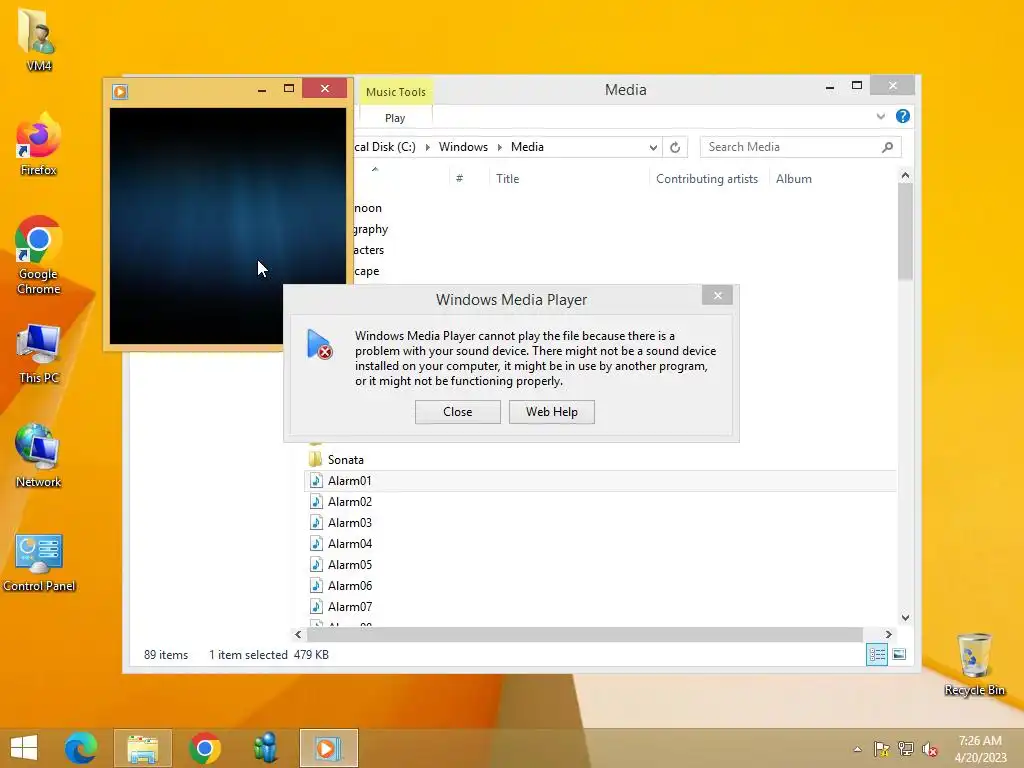Viewport: 1024px width, 768px height.
Task: Select the Windows segment in the address path
Action: tap(463, 147)
